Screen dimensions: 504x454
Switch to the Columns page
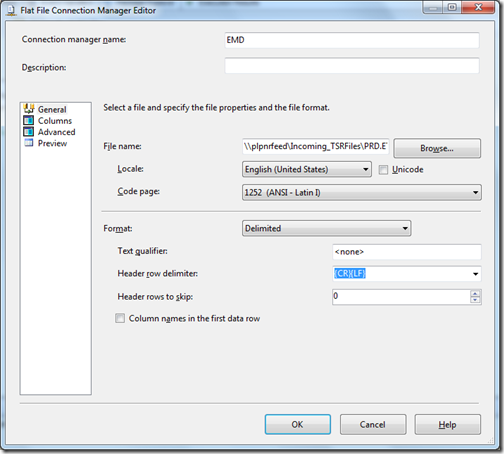(55, 121)
